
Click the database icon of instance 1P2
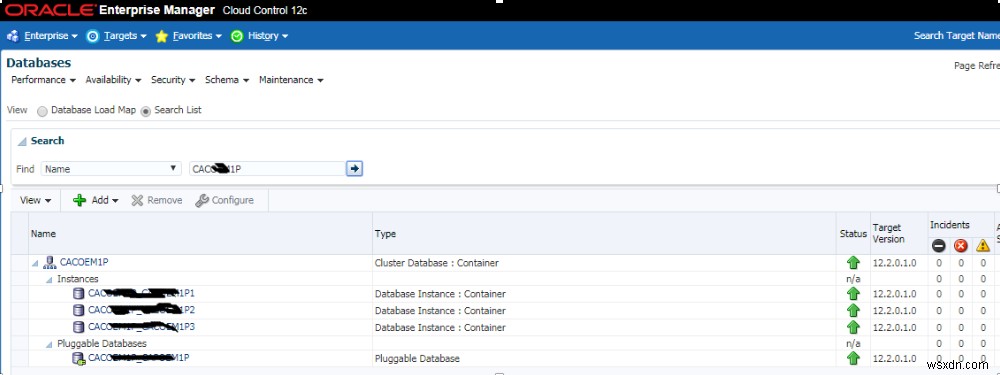(78, 310)
